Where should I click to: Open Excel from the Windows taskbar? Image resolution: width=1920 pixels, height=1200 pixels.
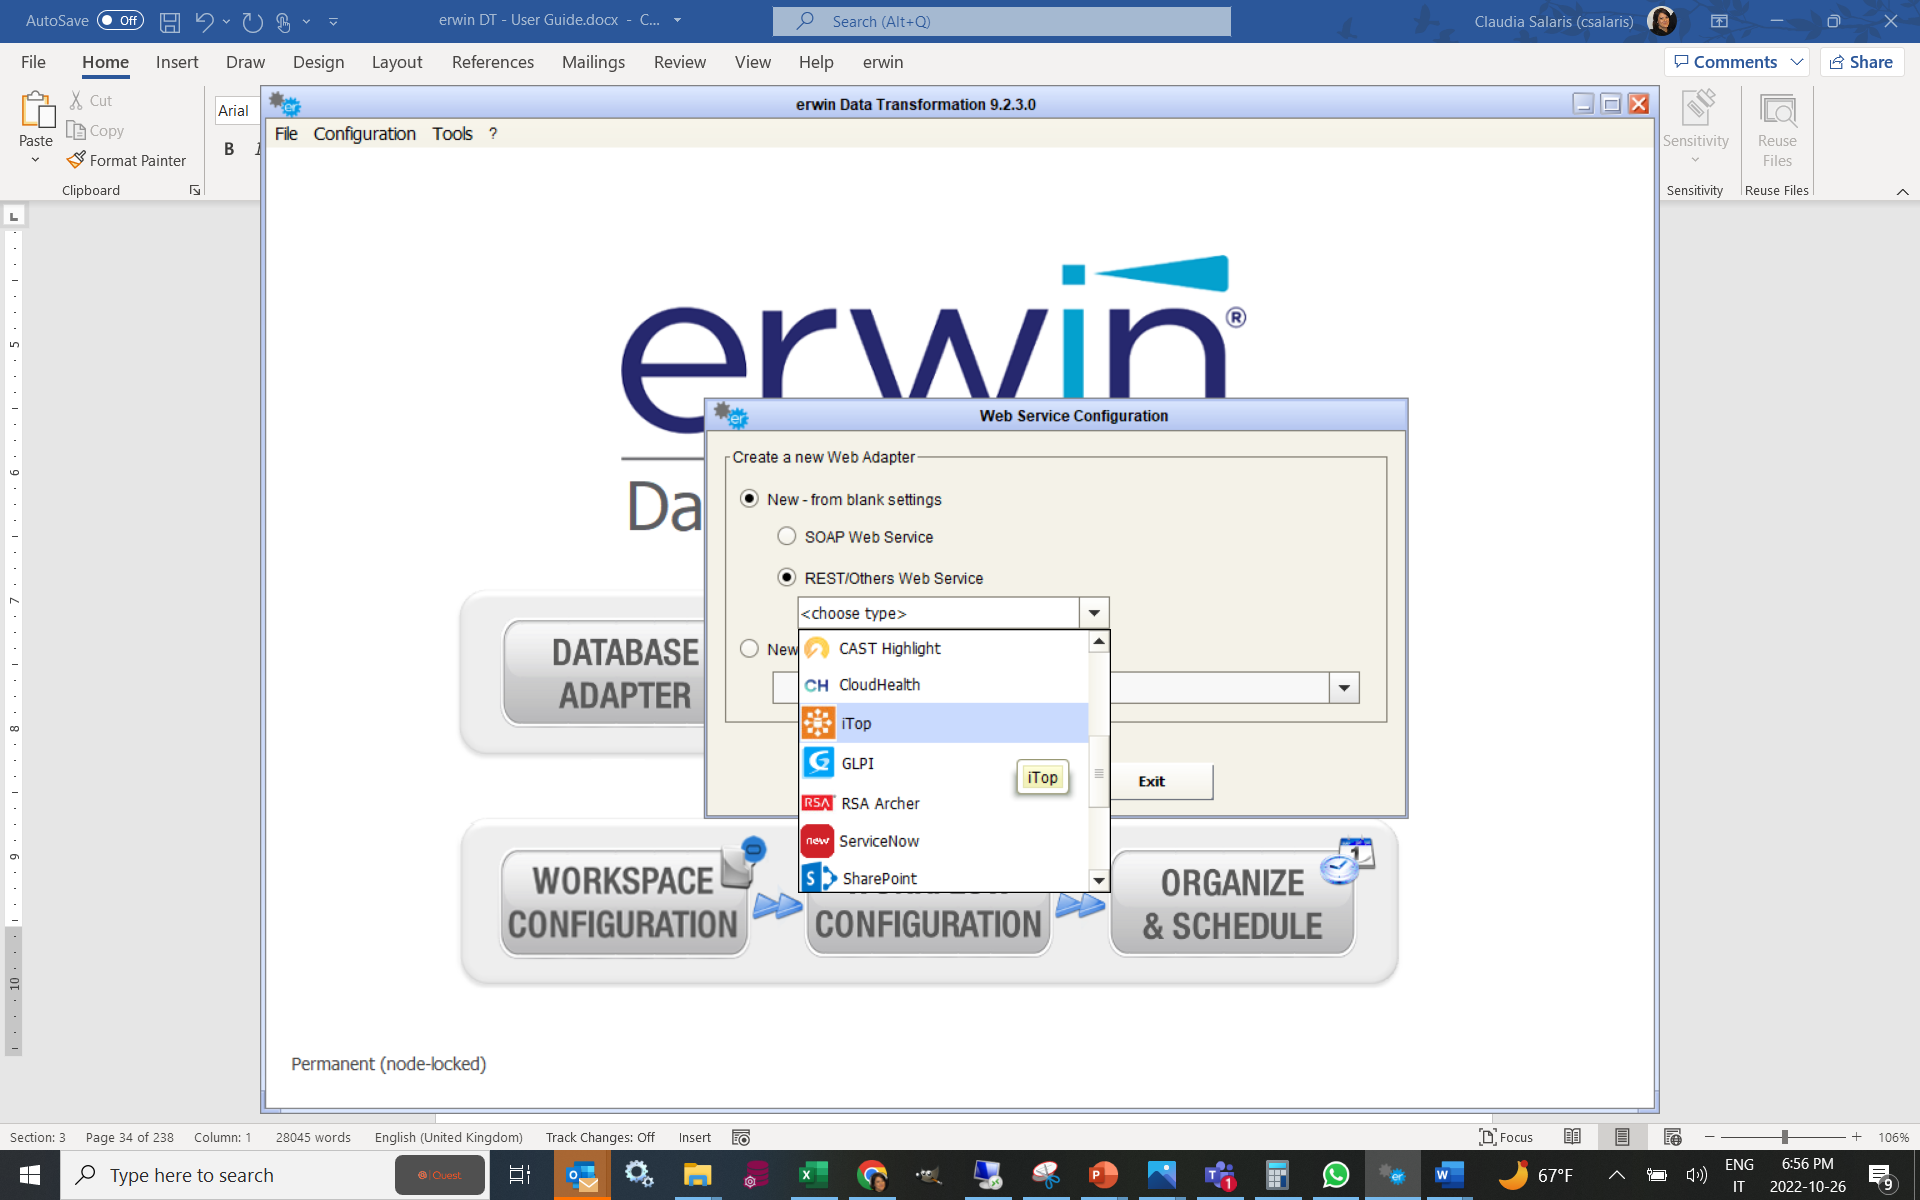(x=813, y=1175)
